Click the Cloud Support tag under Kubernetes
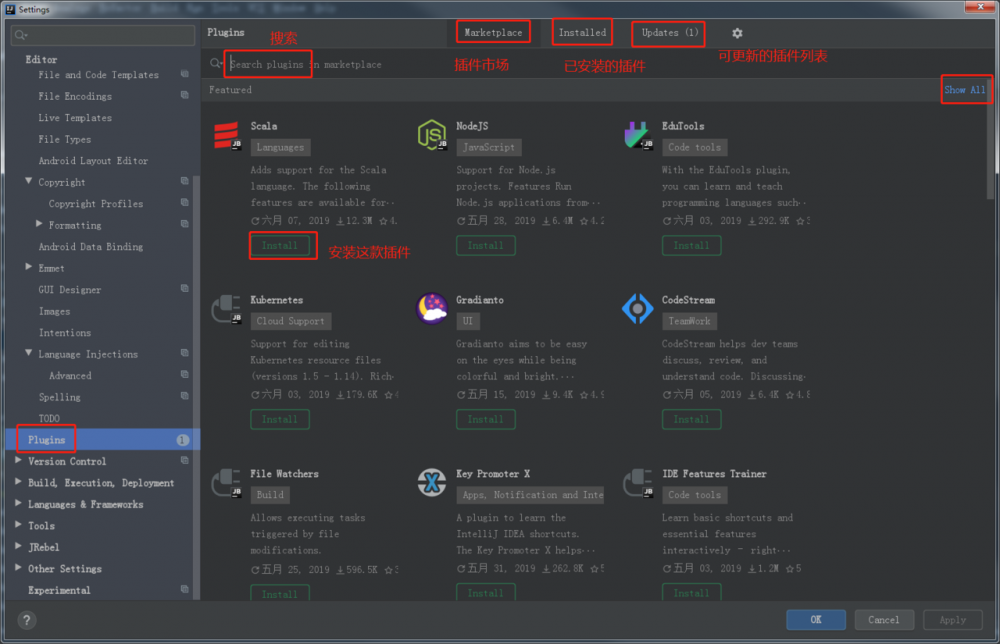 click(x=291, y=321)
